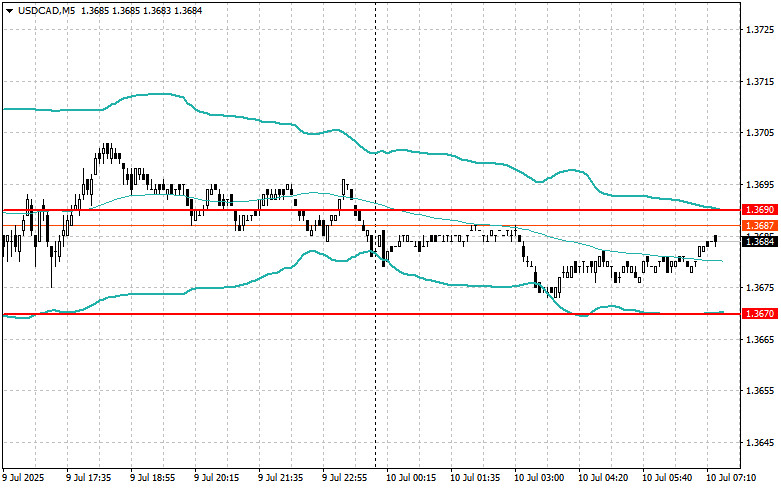Viewport: 781px width, 489px height.
Task: Click the black 1.3684 current price label
Action: tap(760, 242)
